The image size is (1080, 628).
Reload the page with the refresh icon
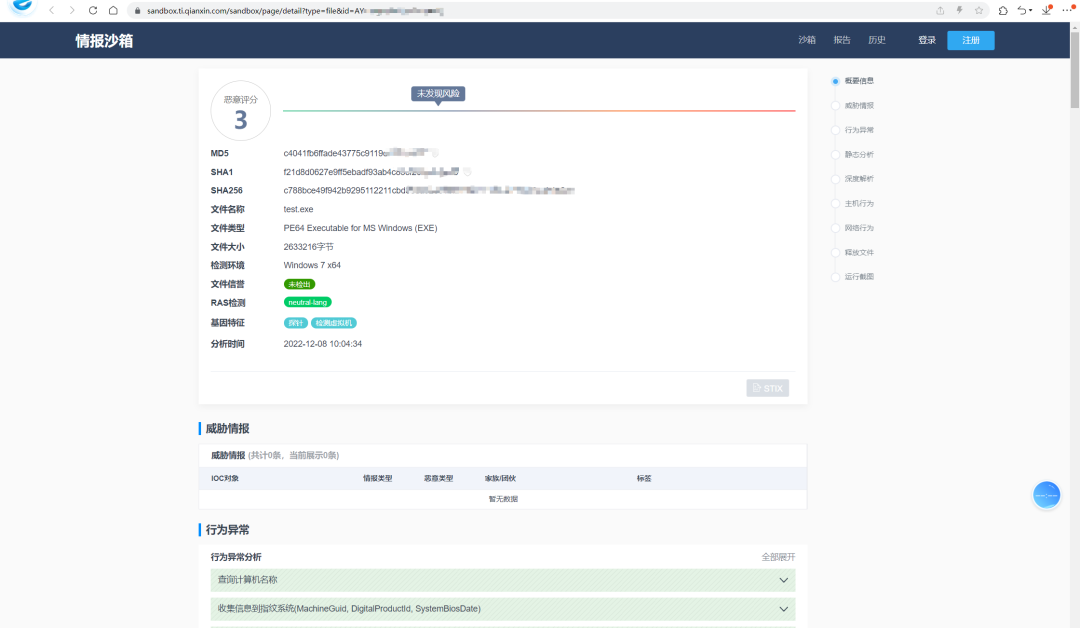pos(93,10)
